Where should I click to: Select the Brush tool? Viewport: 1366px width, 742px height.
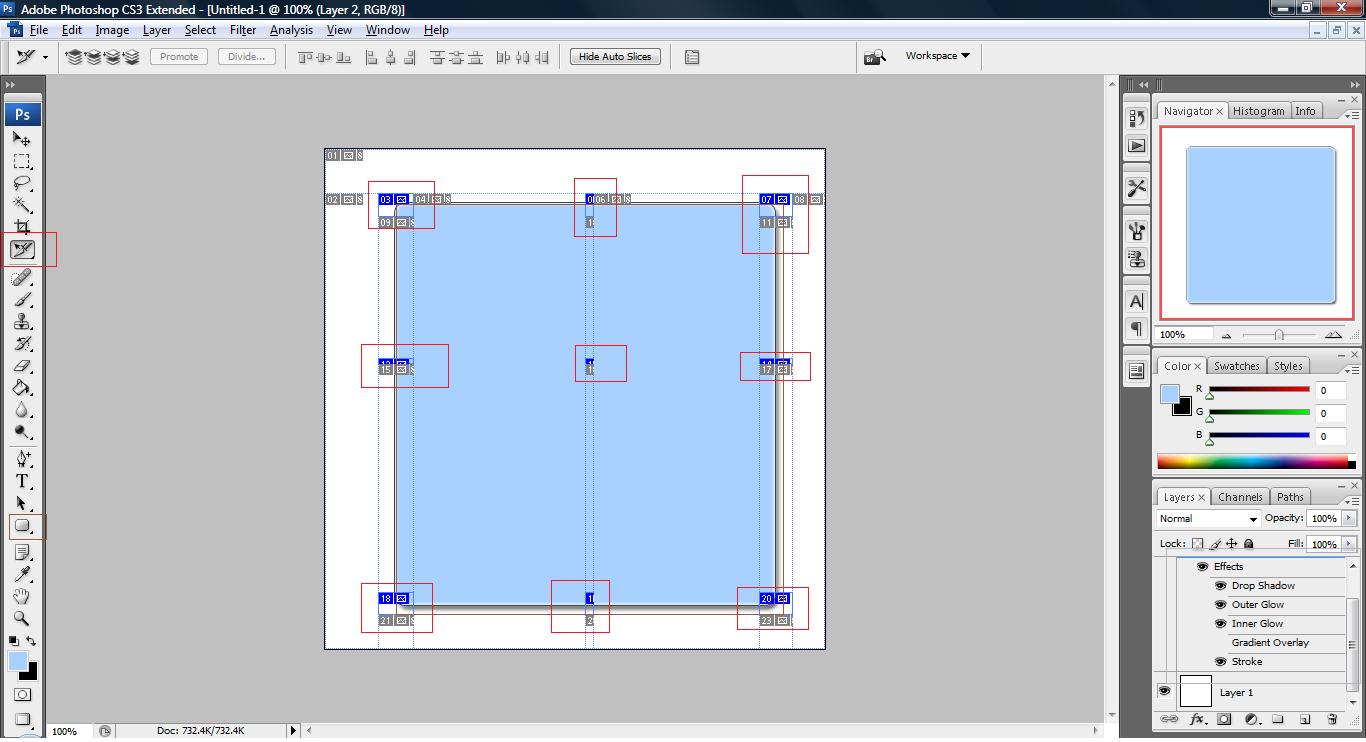[22, 299]
